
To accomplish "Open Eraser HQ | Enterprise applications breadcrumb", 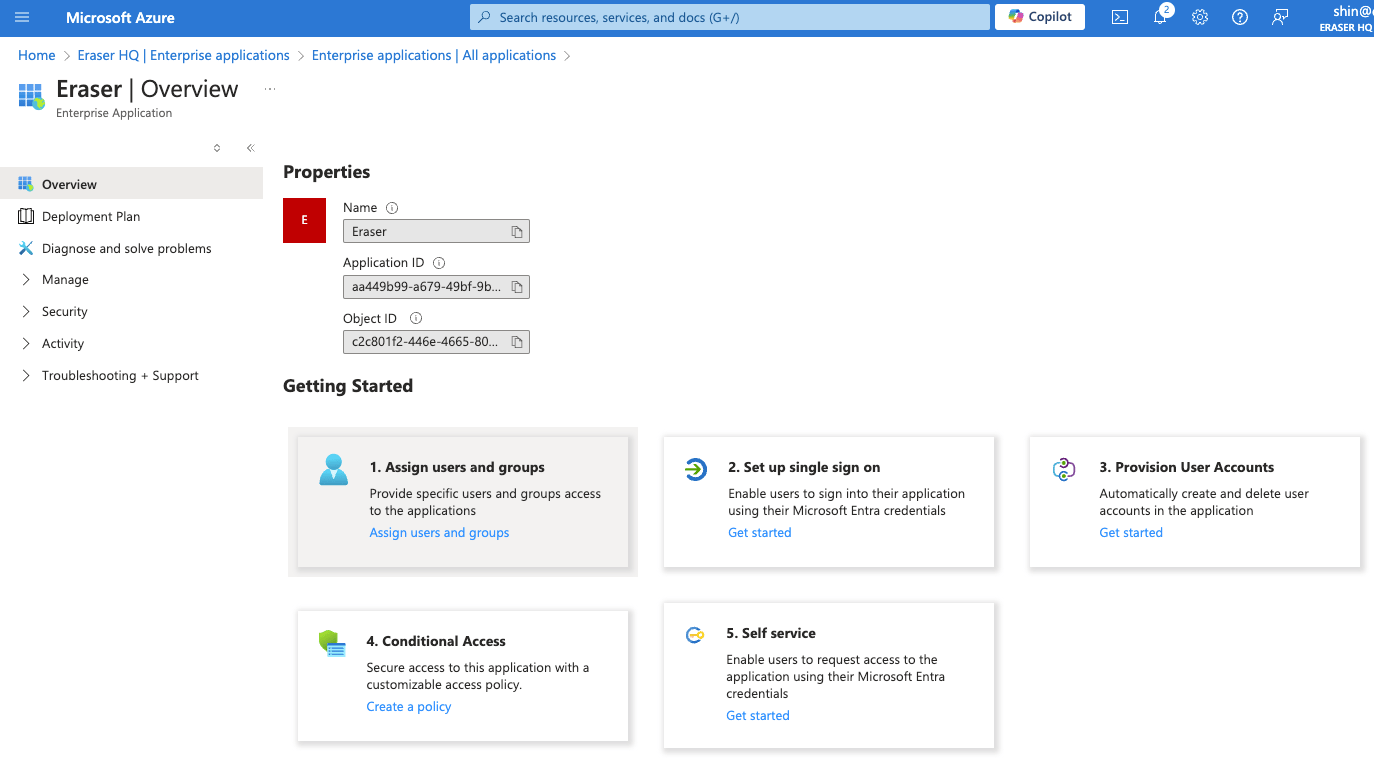I will (x=184, y=56).
